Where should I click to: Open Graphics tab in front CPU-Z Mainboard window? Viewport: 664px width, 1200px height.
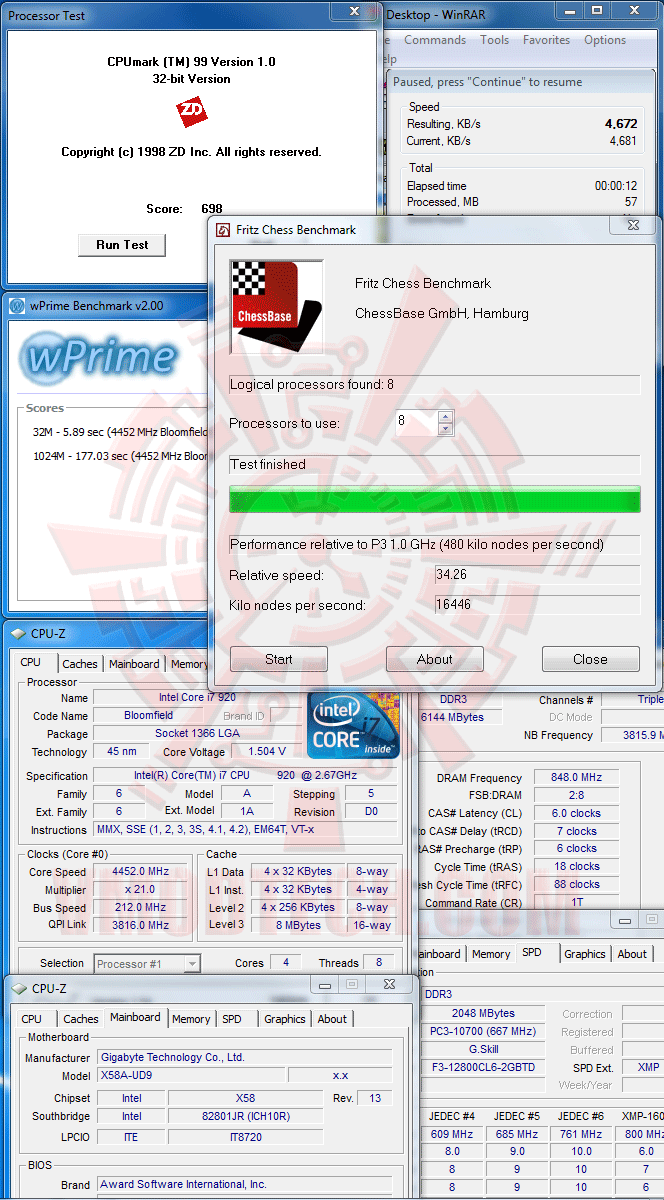click(285, 1019)
